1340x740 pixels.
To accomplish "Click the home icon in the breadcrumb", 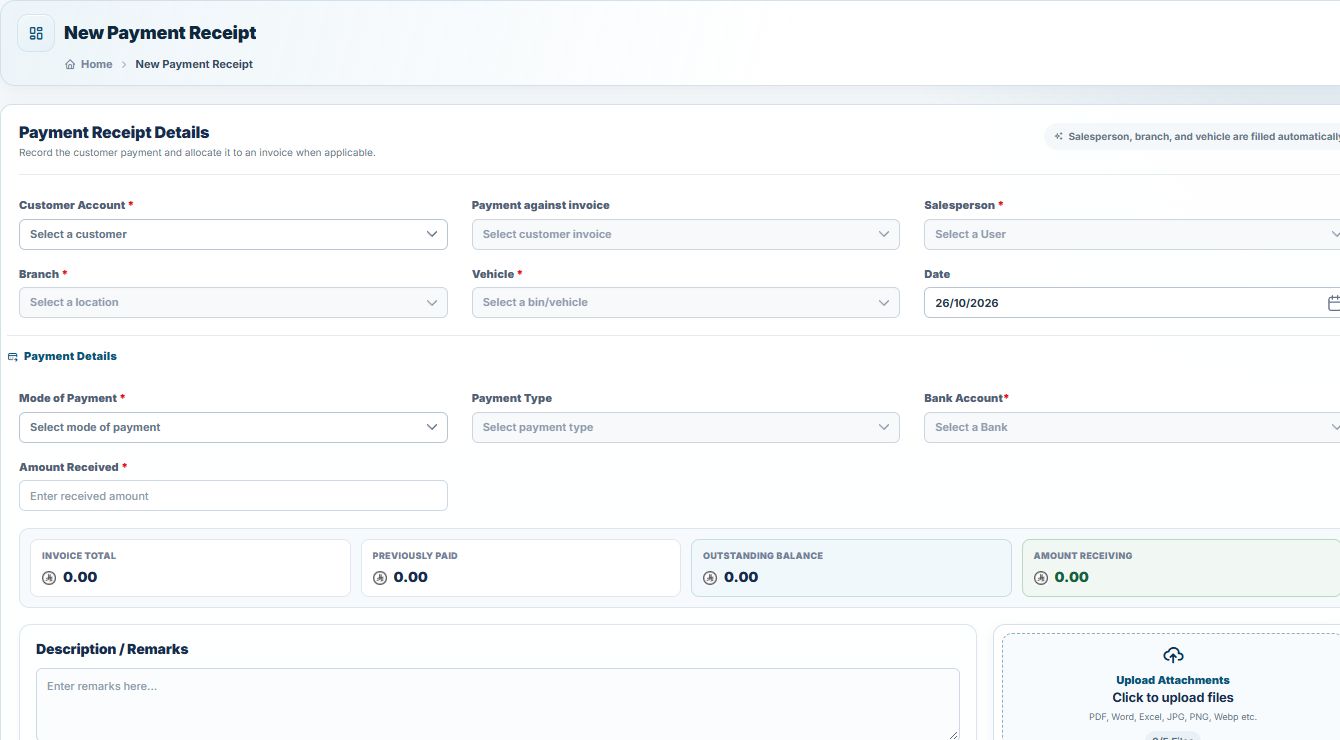I will pyautogui.click(x=70, y=64).
